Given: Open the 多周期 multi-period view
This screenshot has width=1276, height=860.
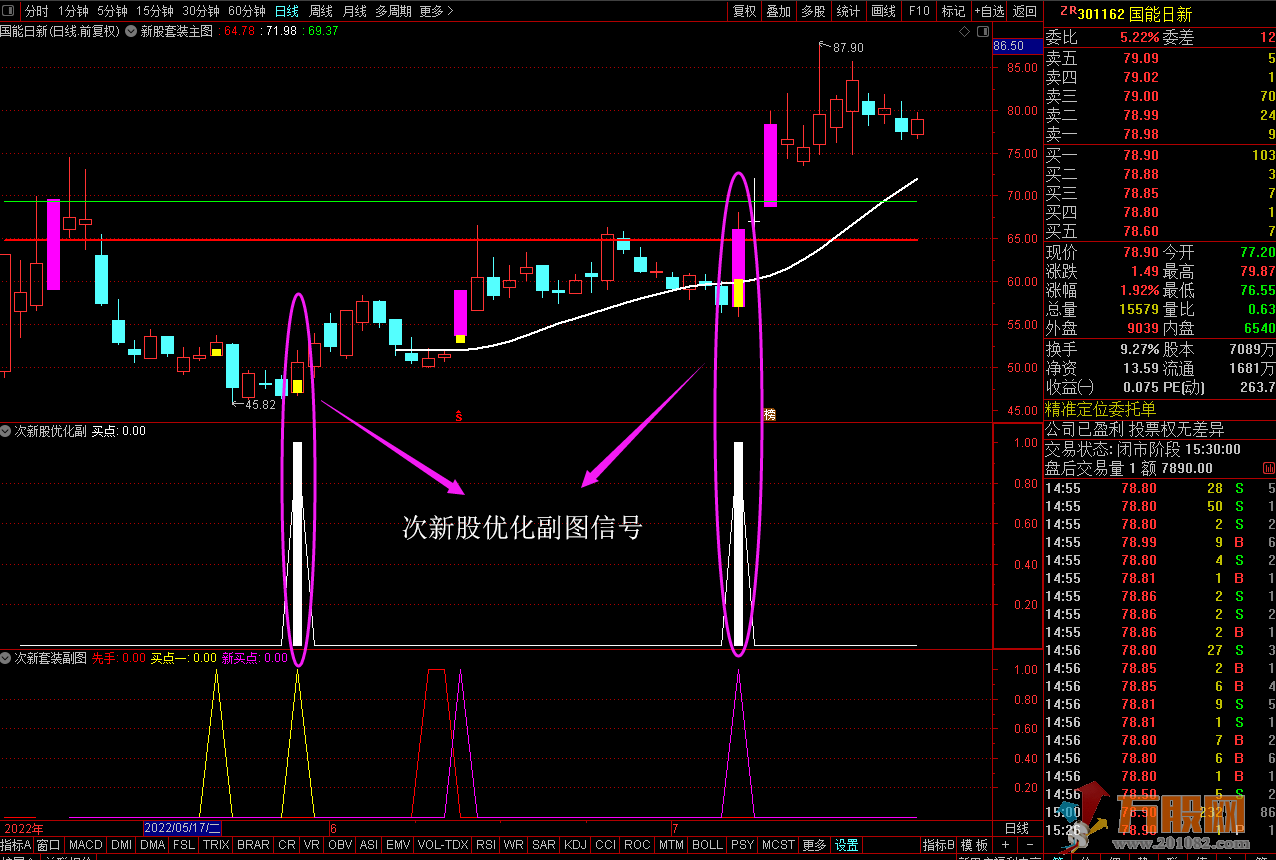Looking at the screenshot, I should [394, 11].
